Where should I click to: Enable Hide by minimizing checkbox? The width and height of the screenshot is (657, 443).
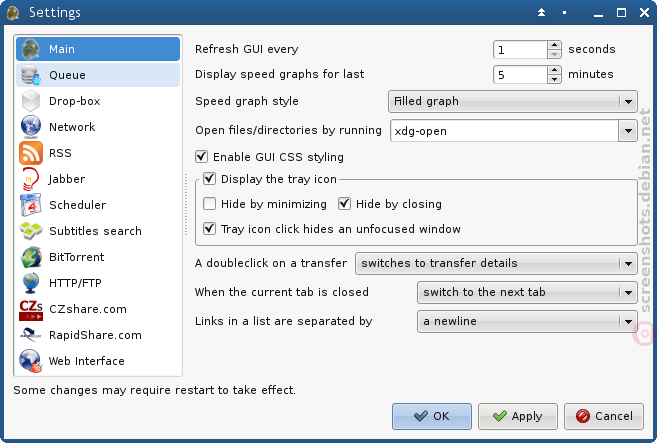point(210,204)
